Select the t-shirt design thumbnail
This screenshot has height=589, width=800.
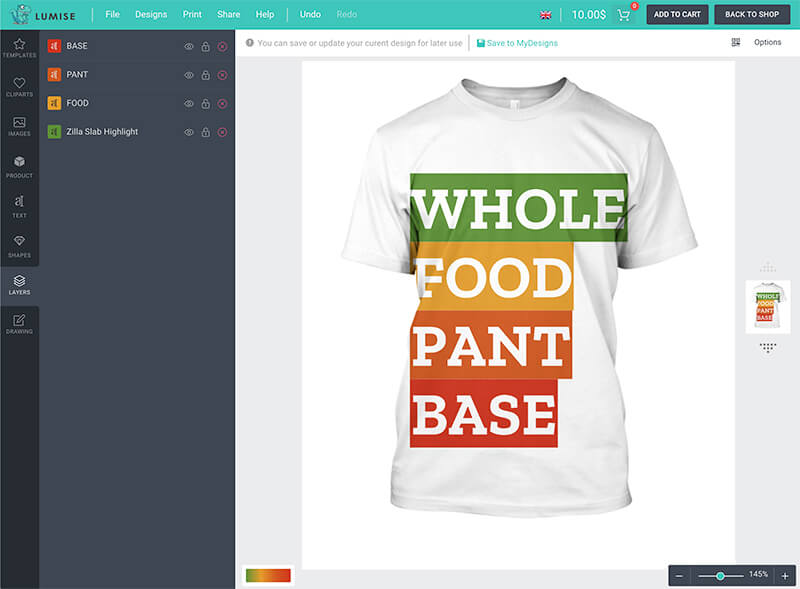click(x=768, y=306)
